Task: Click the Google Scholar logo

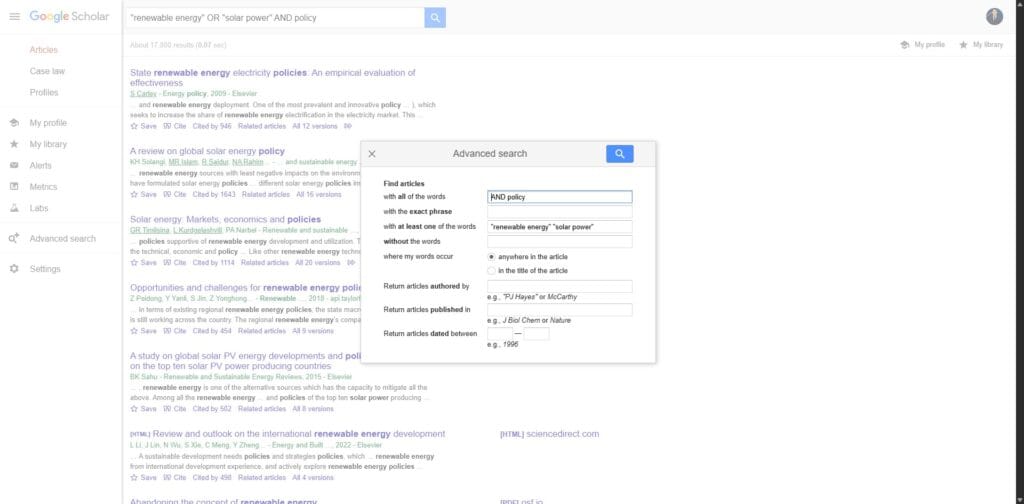Action: pyautogui.click(x=69, y=17)
